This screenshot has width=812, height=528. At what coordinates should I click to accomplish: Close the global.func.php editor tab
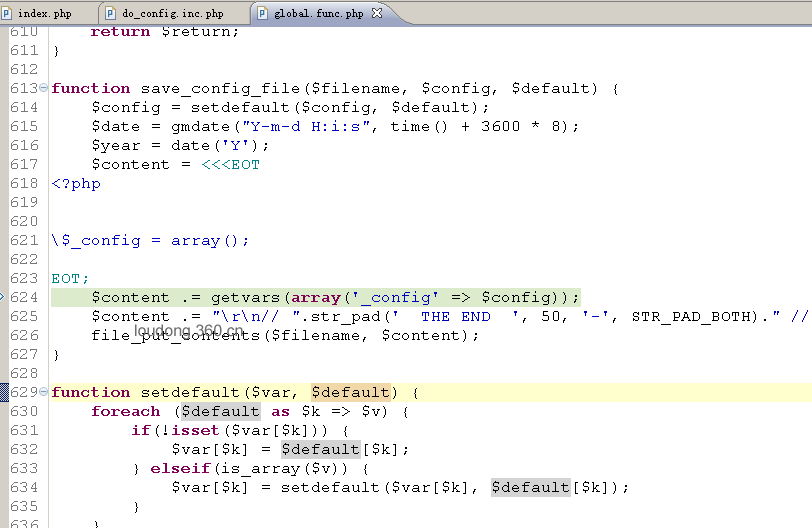coord(377,14)
